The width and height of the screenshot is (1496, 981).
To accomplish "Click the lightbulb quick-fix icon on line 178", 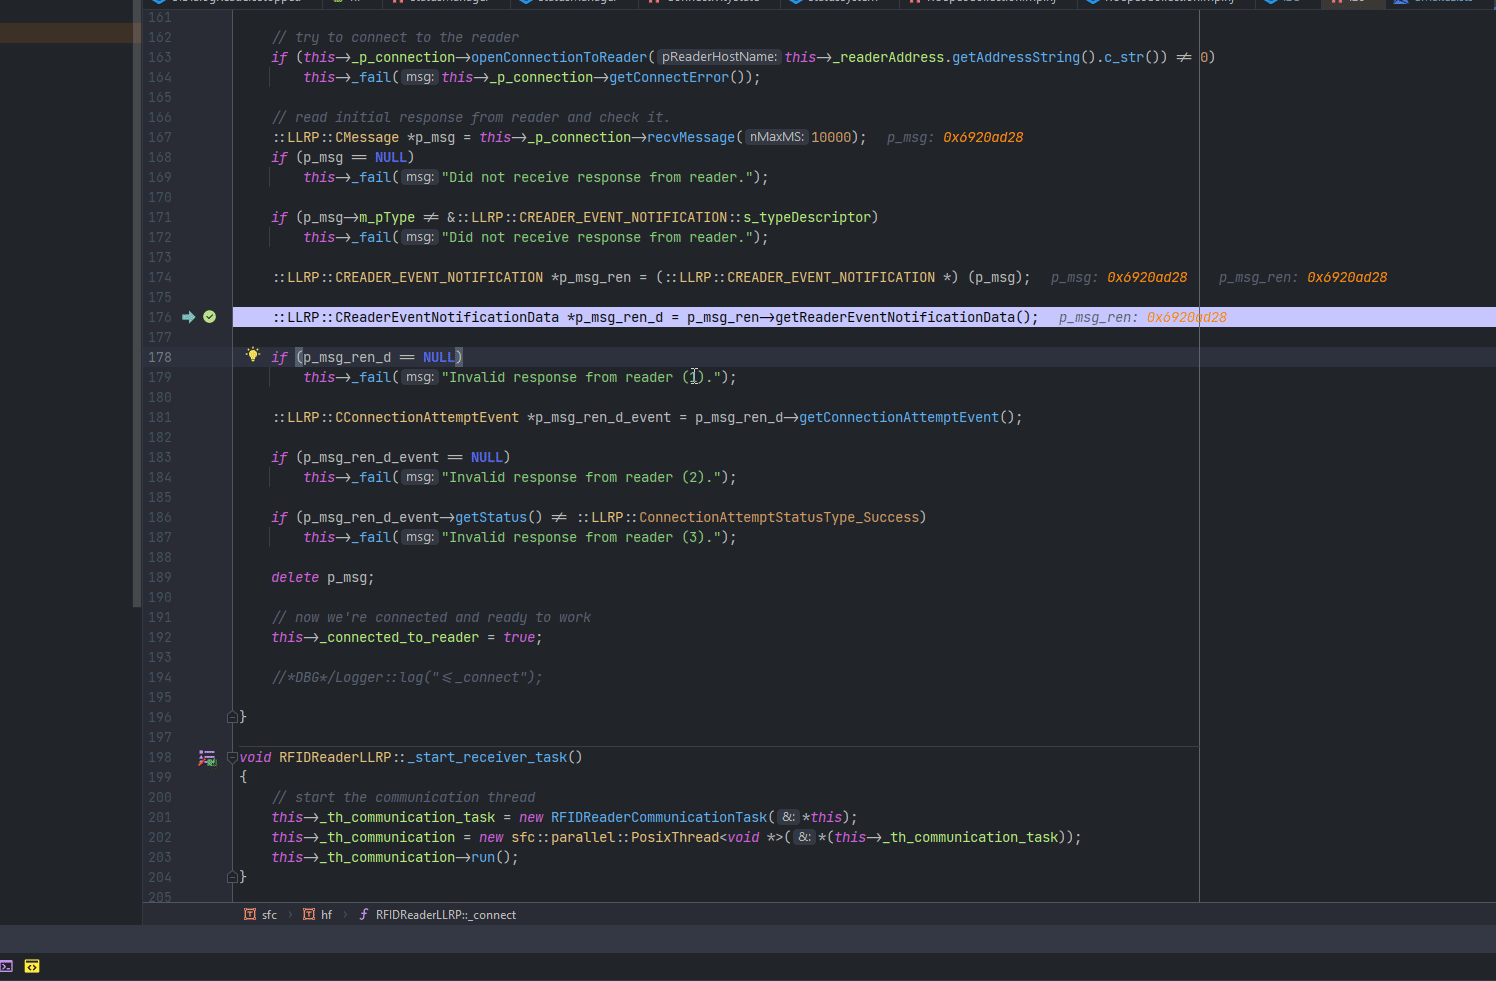I will [253, 355].
